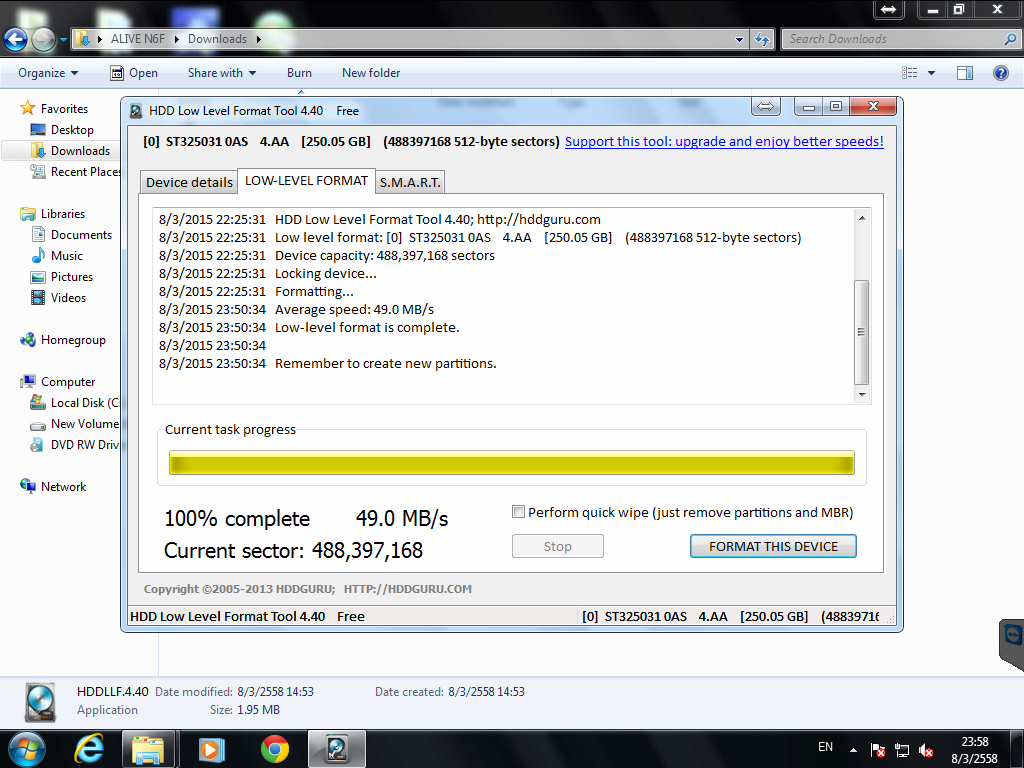1024x768 pixels.
Task: Click the yellow task progress bar
Action: pyautogui.click(x=511, y=462)
